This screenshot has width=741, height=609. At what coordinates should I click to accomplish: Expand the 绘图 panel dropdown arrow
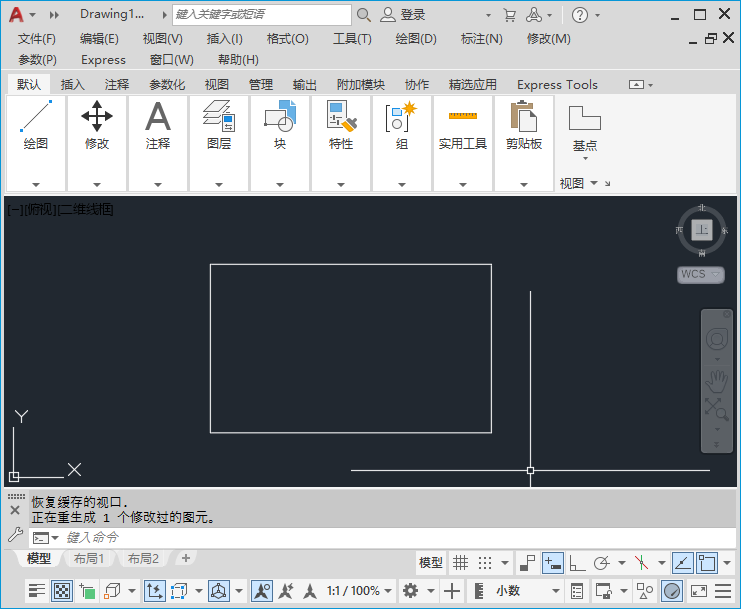[x=36, y=184]
